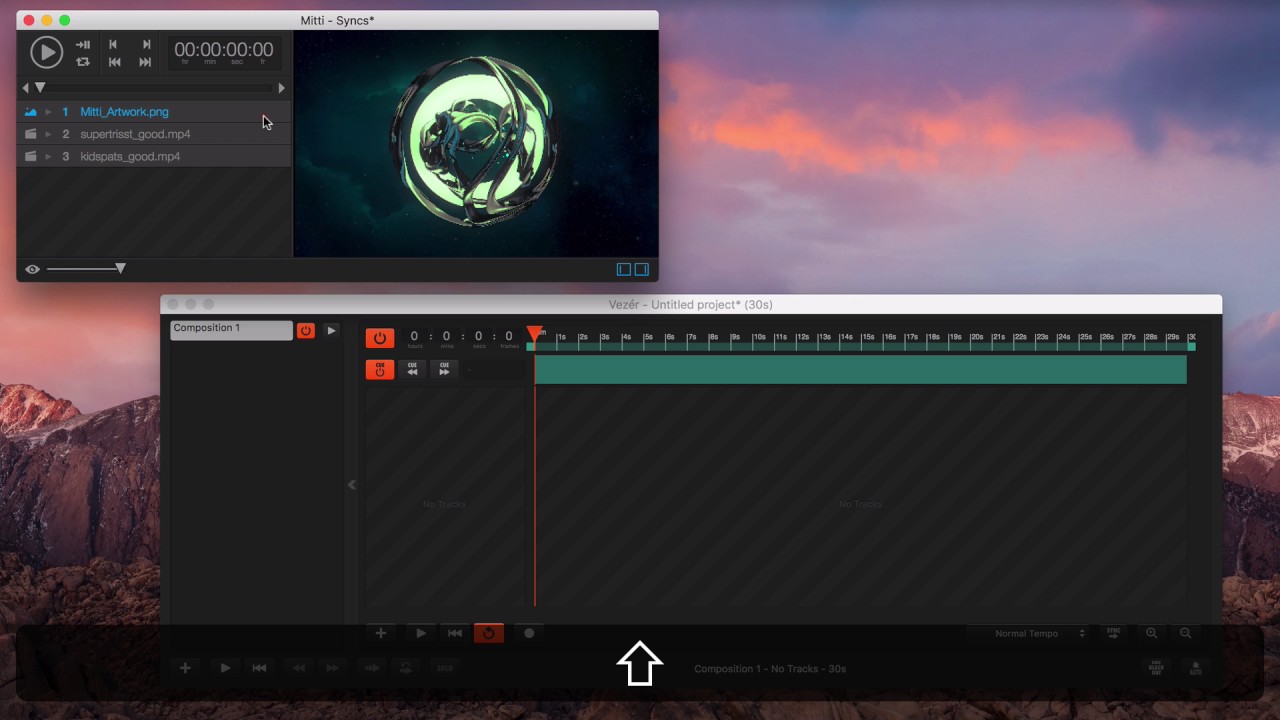Step back one frame in Mitti

(x=113, y=44)
